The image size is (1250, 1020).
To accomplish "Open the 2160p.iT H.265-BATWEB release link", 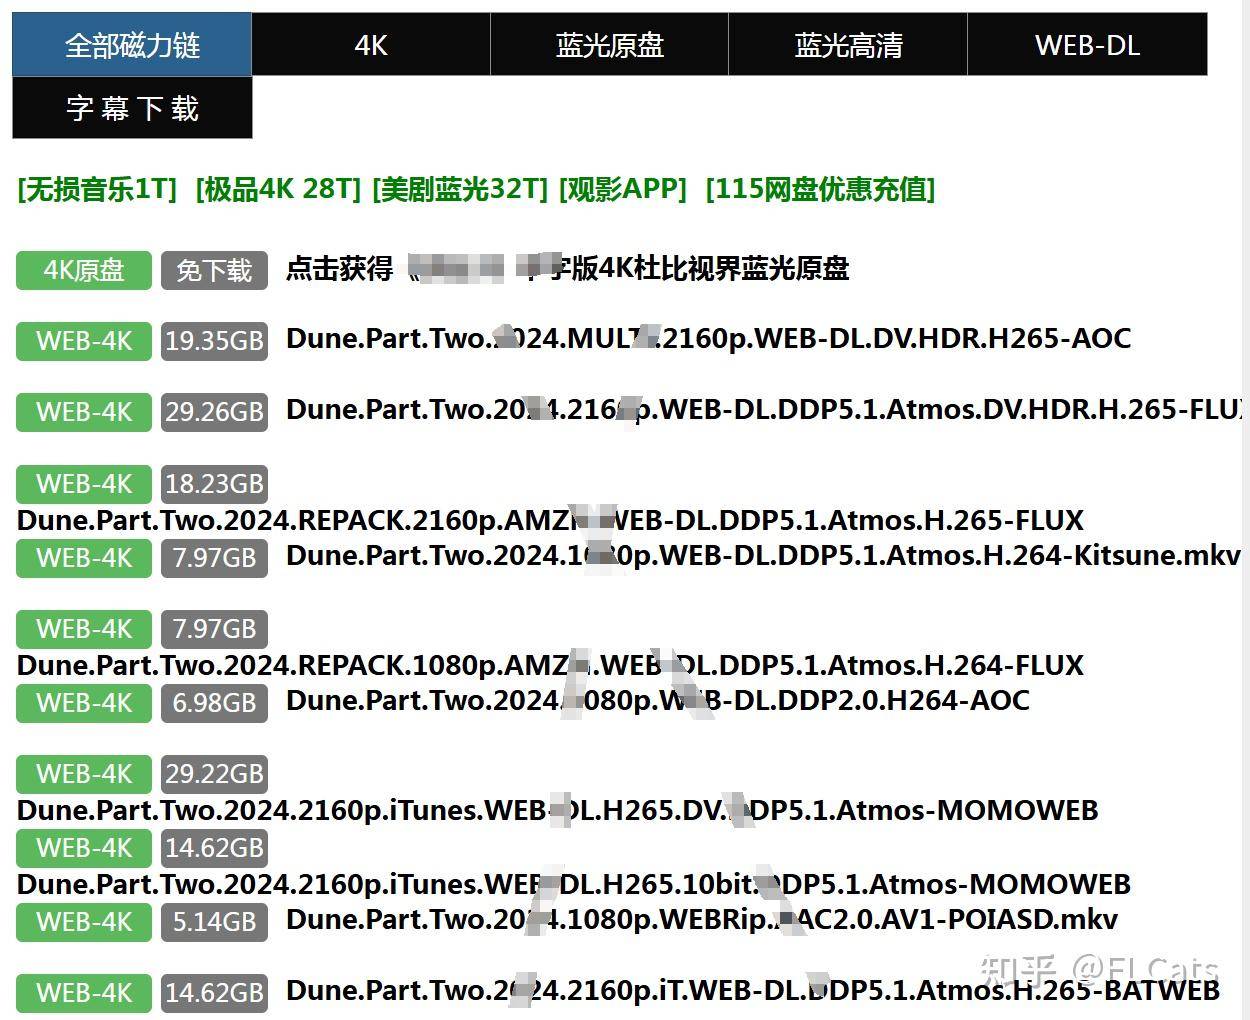I will [x=753, y=990].
